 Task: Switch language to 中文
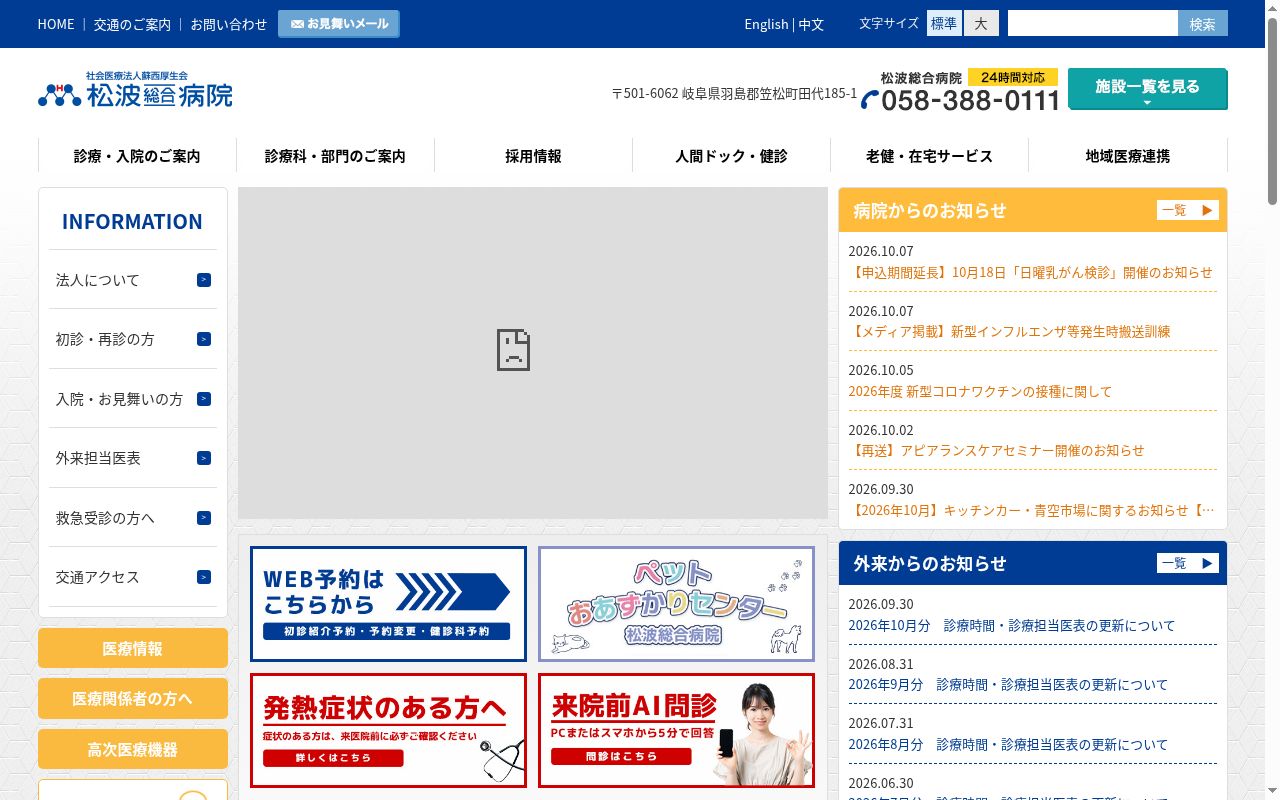[x=811, y=24]
